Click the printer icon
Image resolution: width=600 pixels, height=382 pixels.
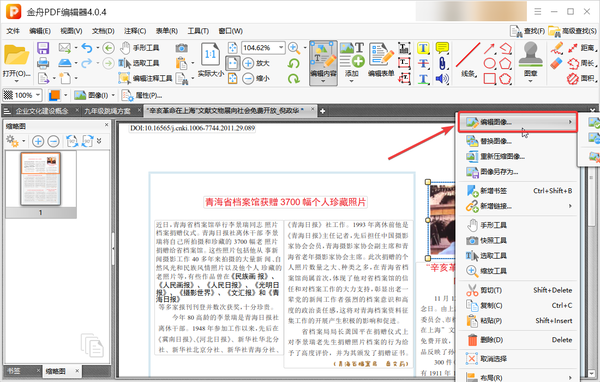[43, 63]
